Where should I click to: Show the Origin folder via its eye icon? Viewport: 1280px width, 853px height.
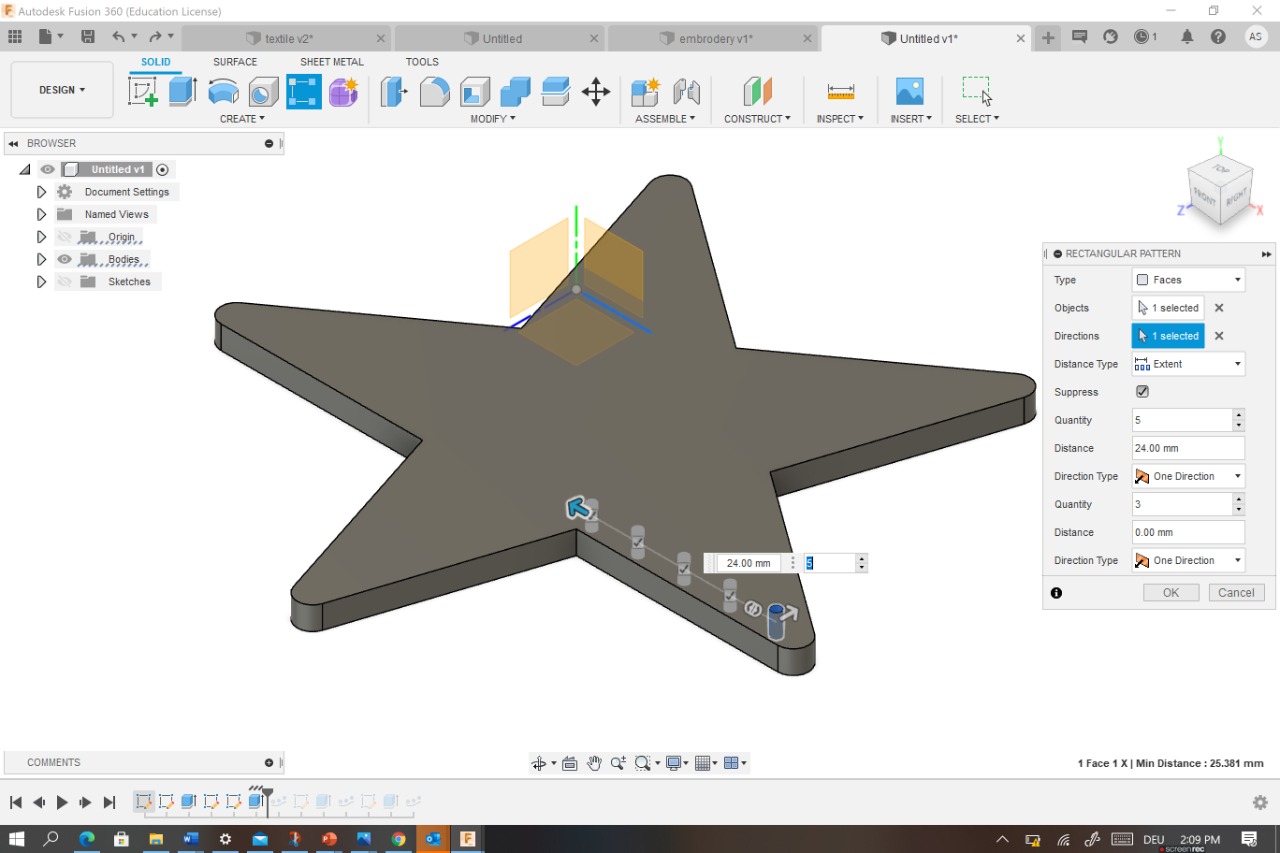pos(65,237)
